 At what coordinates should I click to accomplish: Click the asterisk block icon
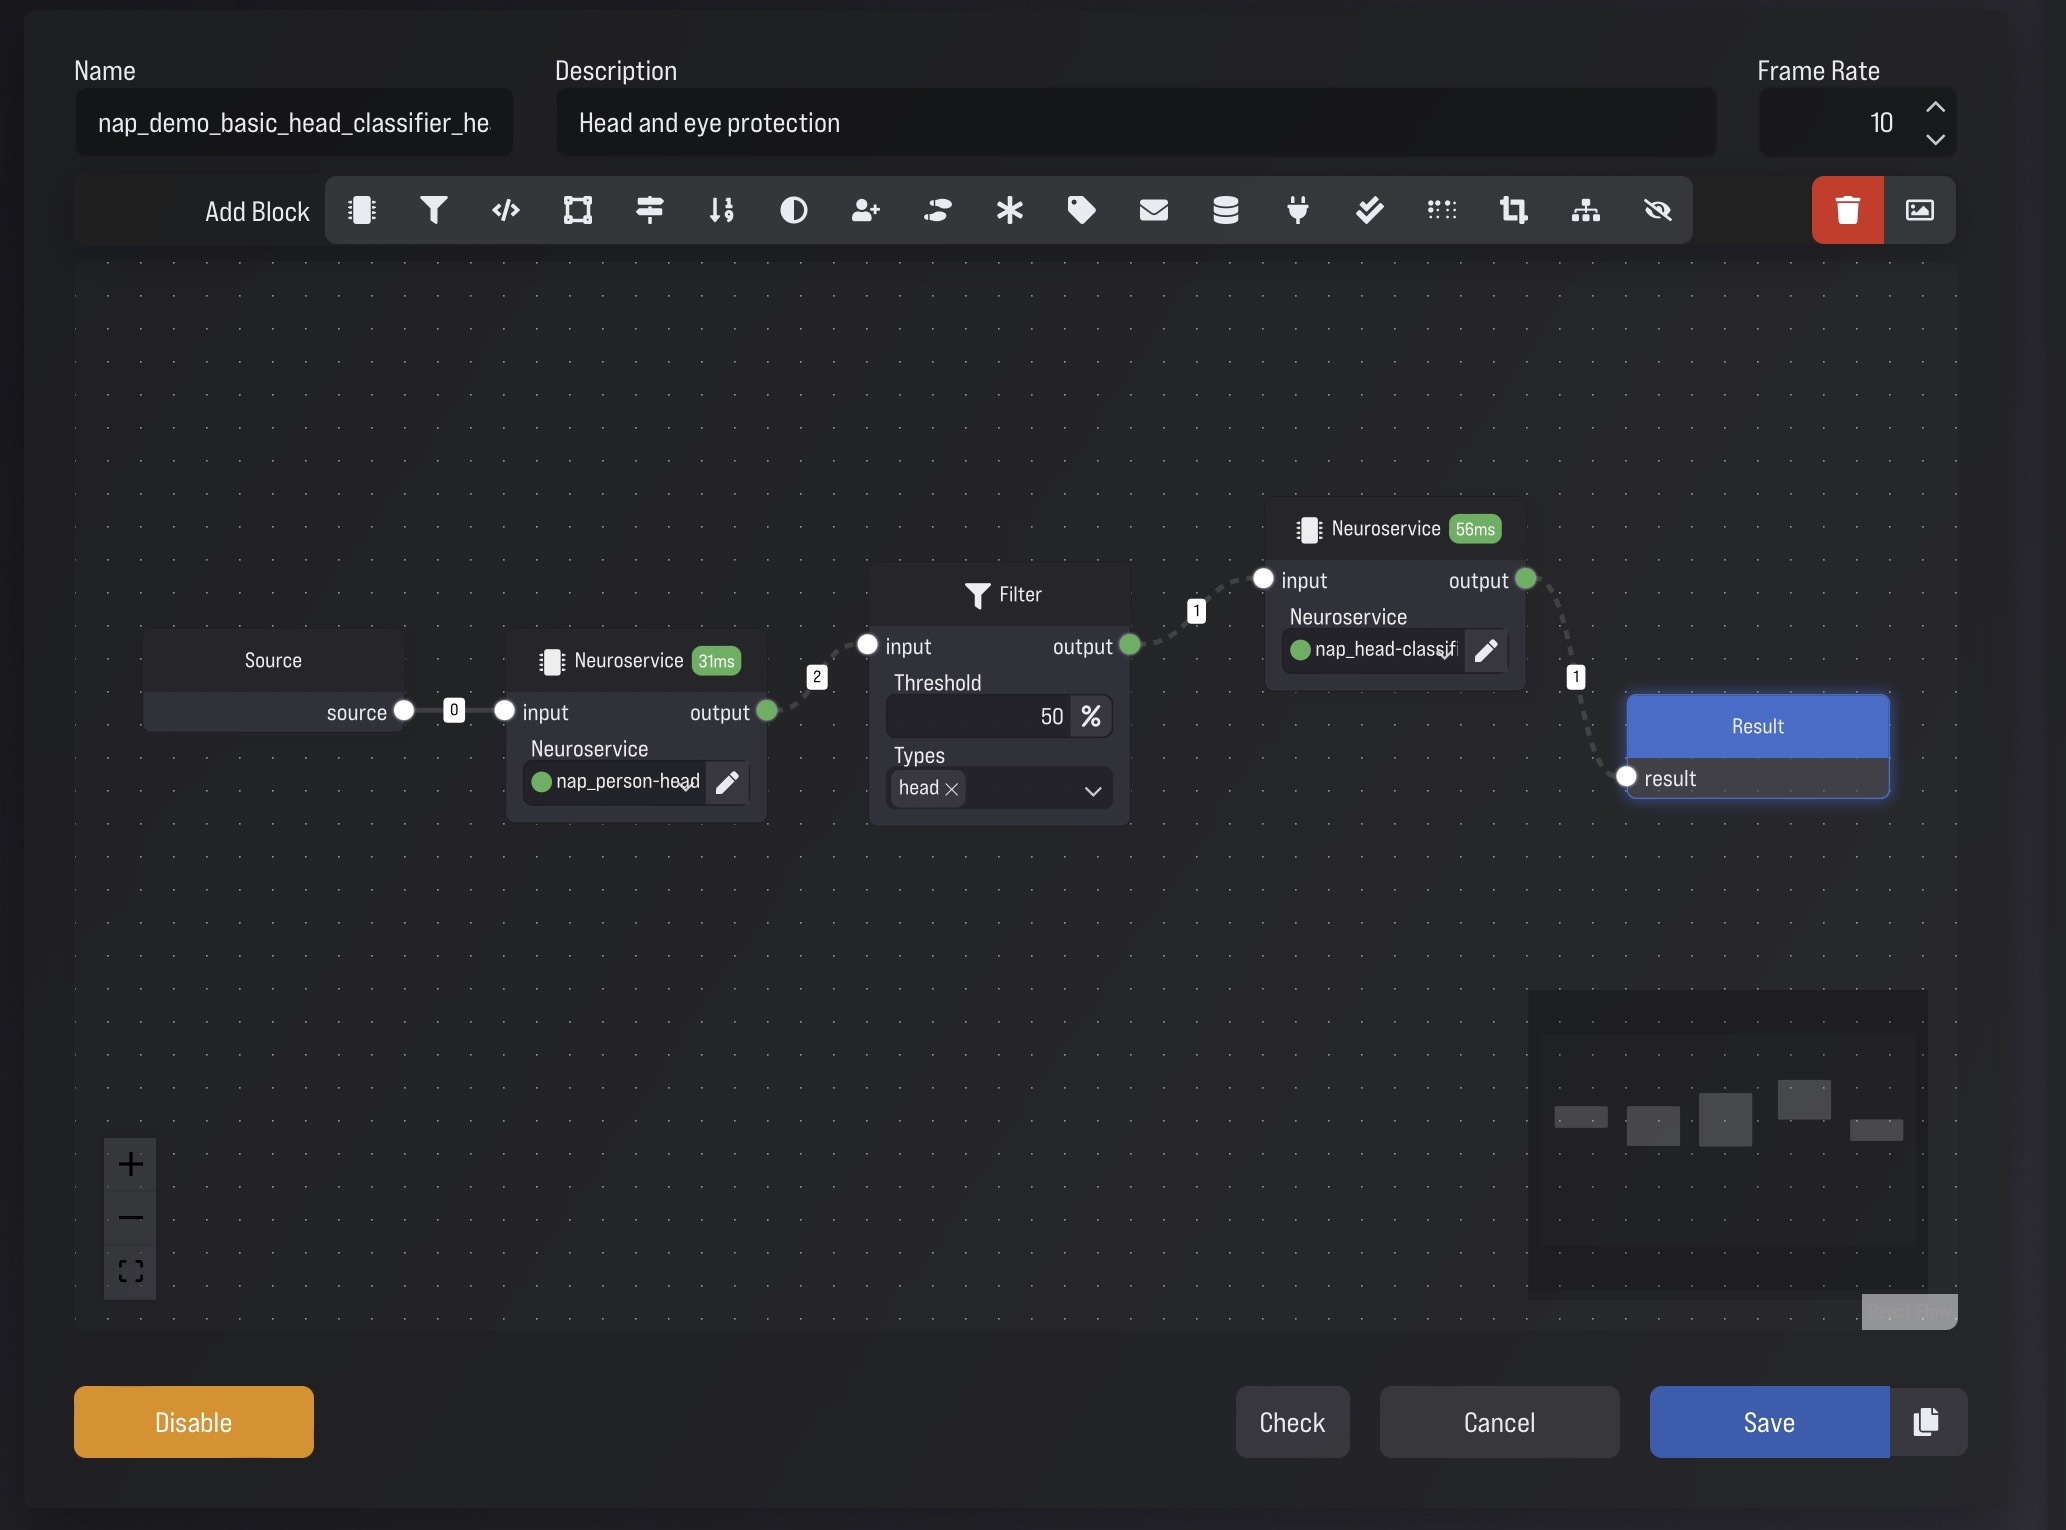[x=1010, y=210]
